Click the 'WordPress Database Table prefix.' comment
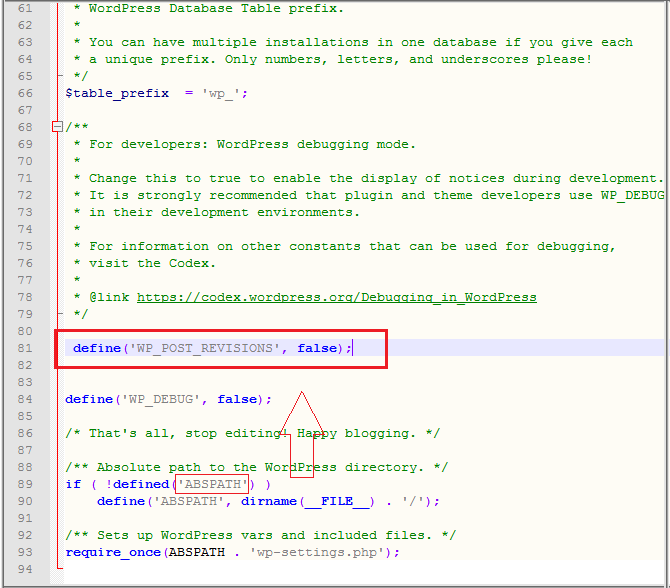Viewport: 670px width, 588px height. click(x=209, y=9)
